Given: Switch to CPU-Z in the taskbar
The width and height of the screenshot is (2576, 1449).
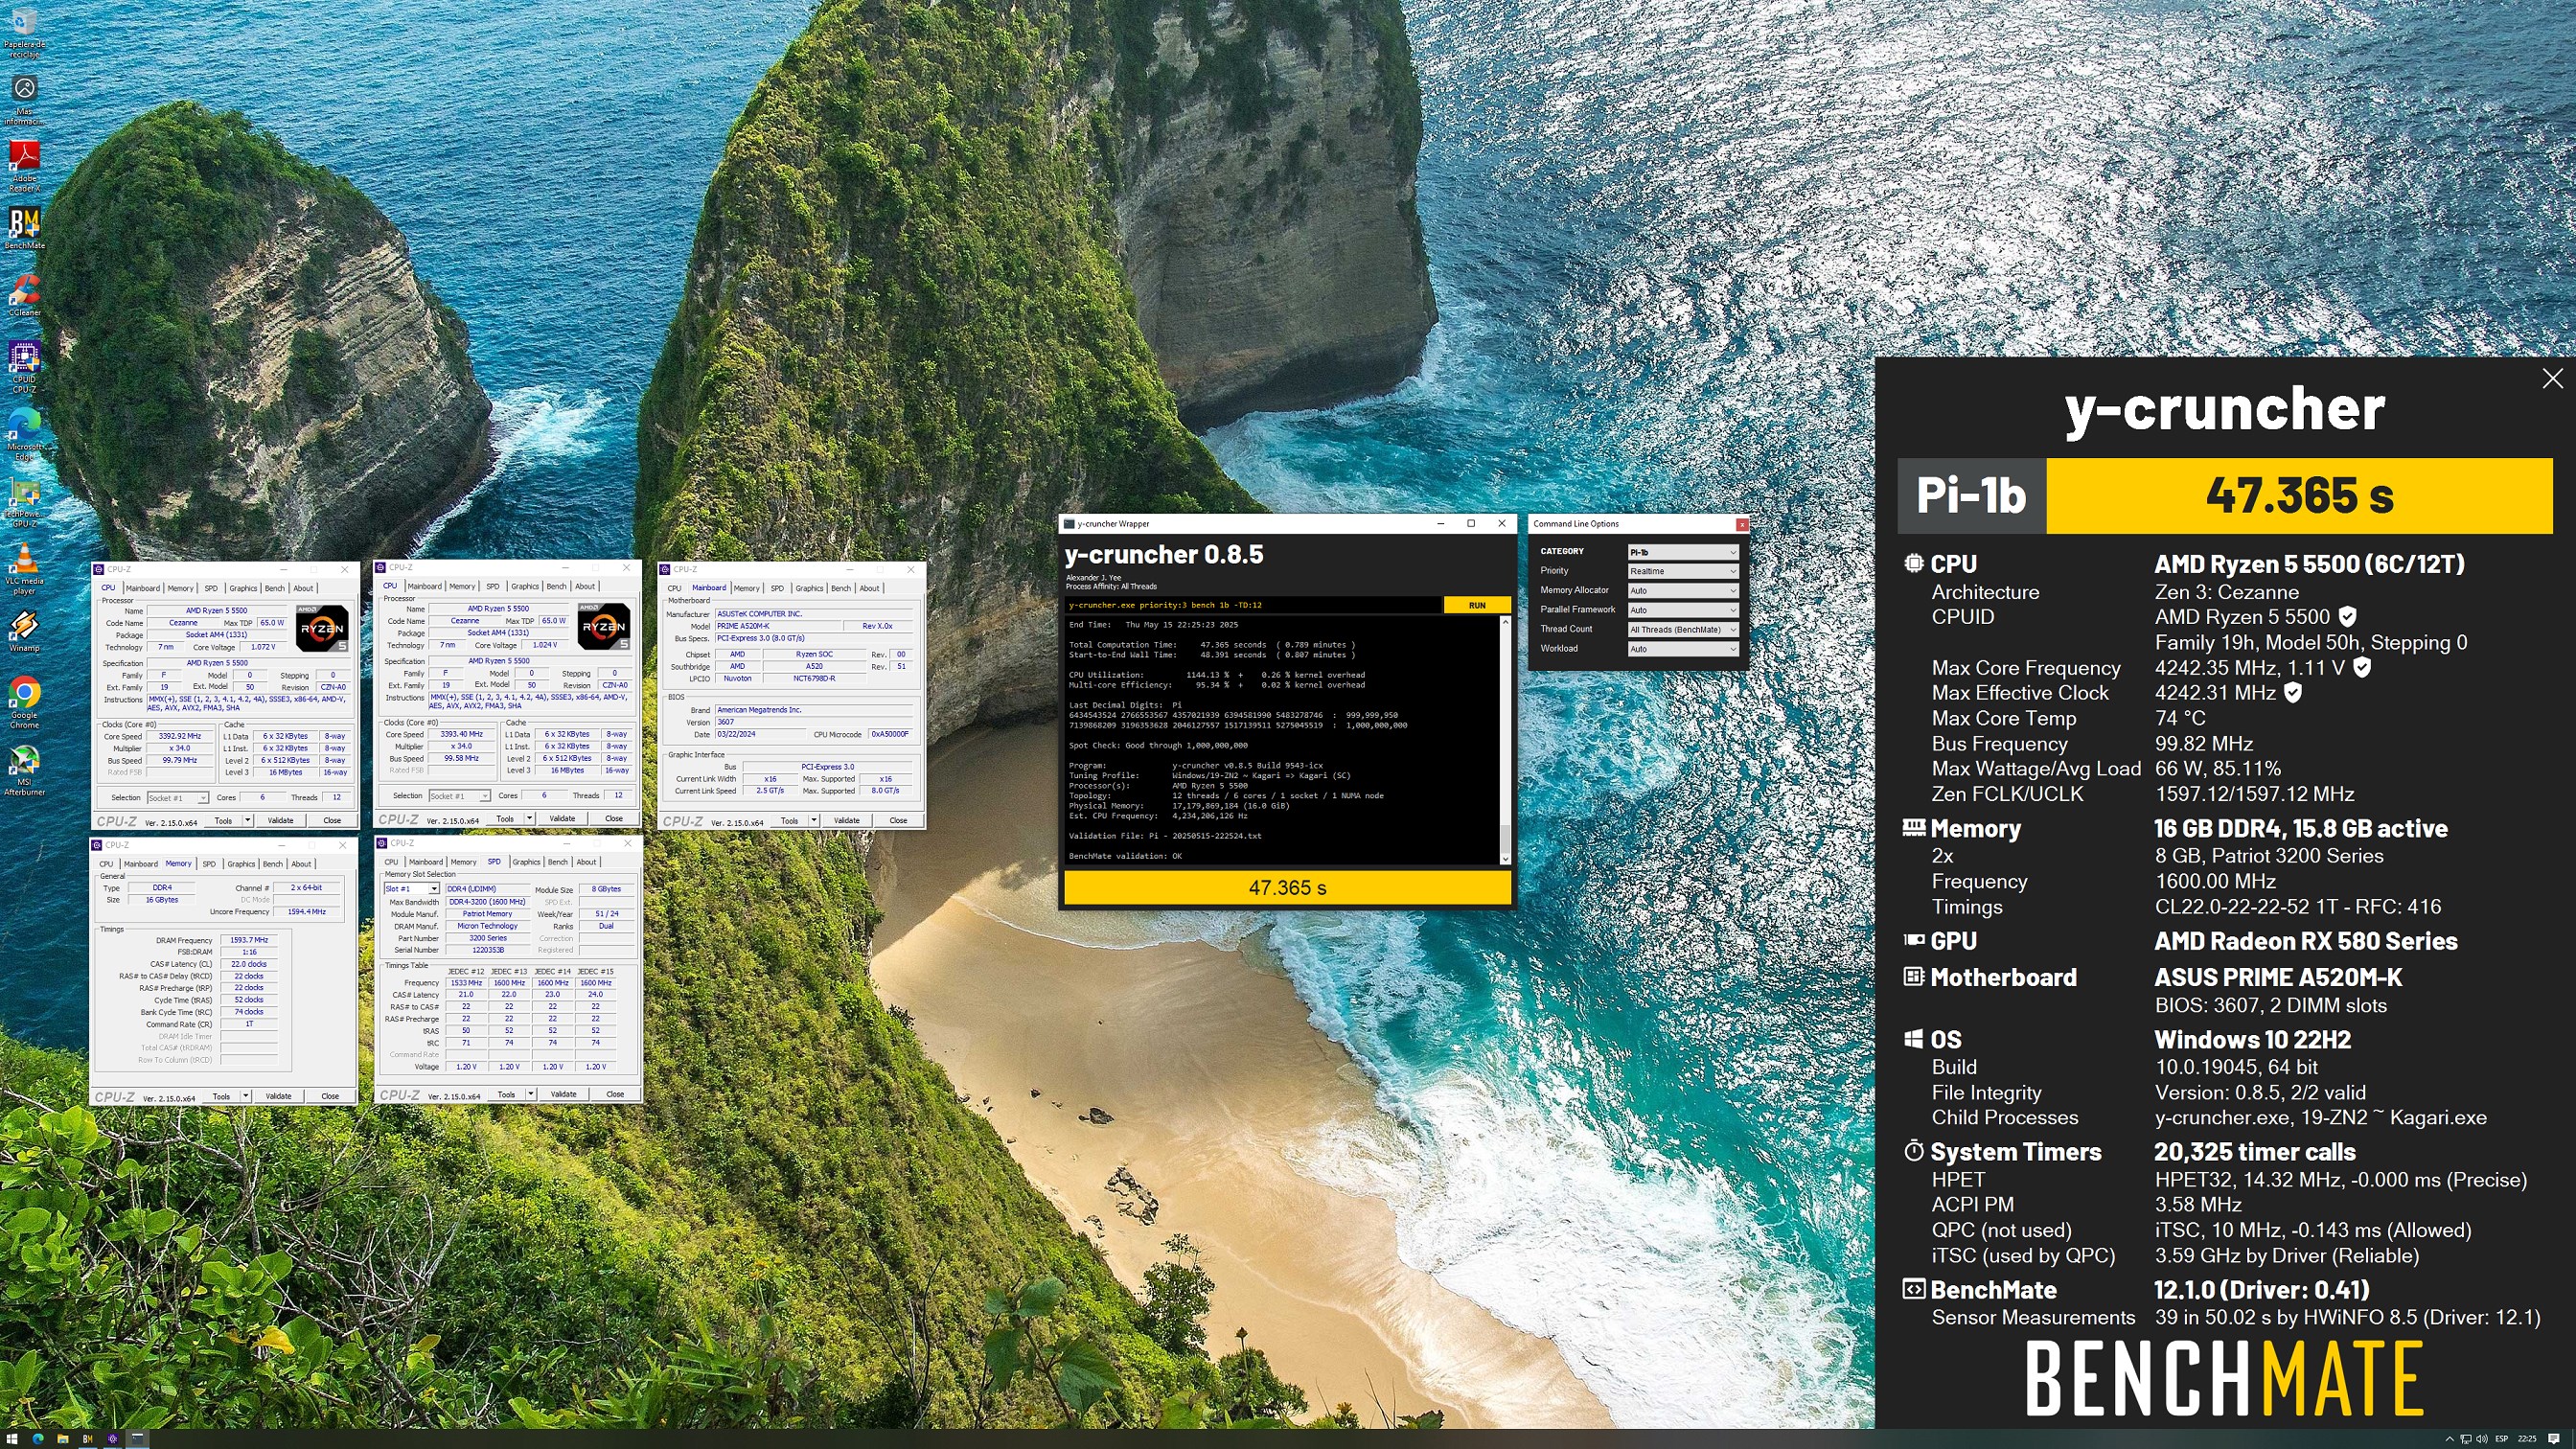Looking at the screenshot, I should (113, 1439).
